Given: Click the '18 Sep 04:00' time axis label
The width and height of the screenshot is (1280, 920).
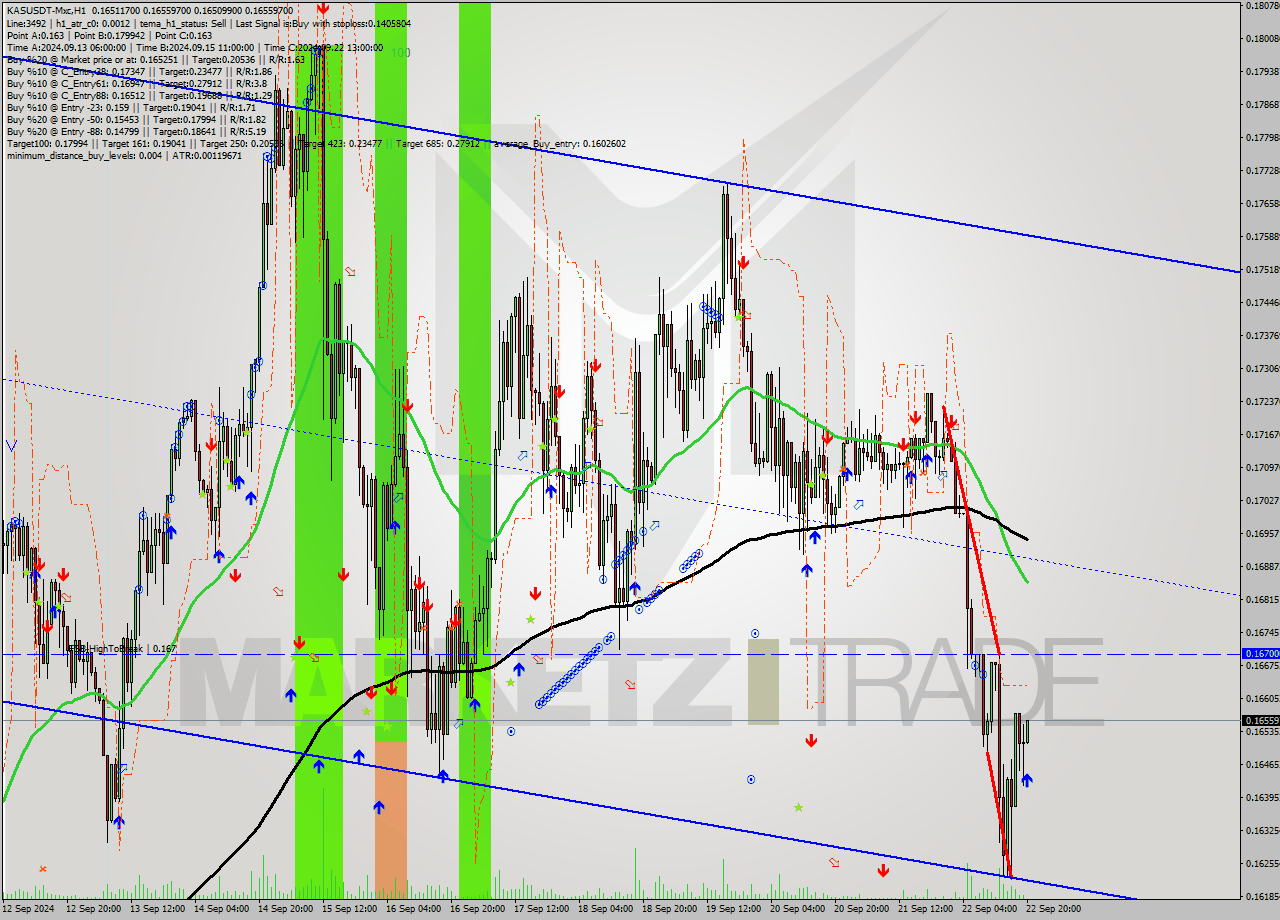Looking at the screenshot, I should [605, 909].
